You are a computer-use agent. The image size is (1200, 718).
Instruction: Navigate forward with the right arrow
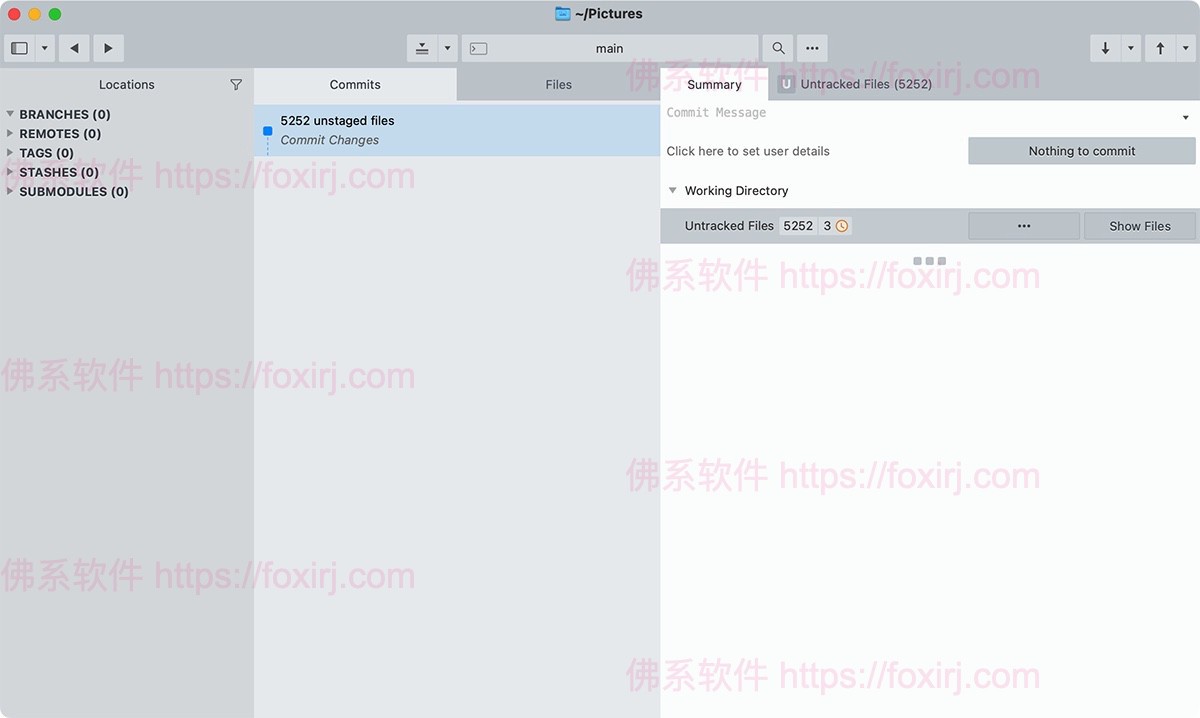107,48
